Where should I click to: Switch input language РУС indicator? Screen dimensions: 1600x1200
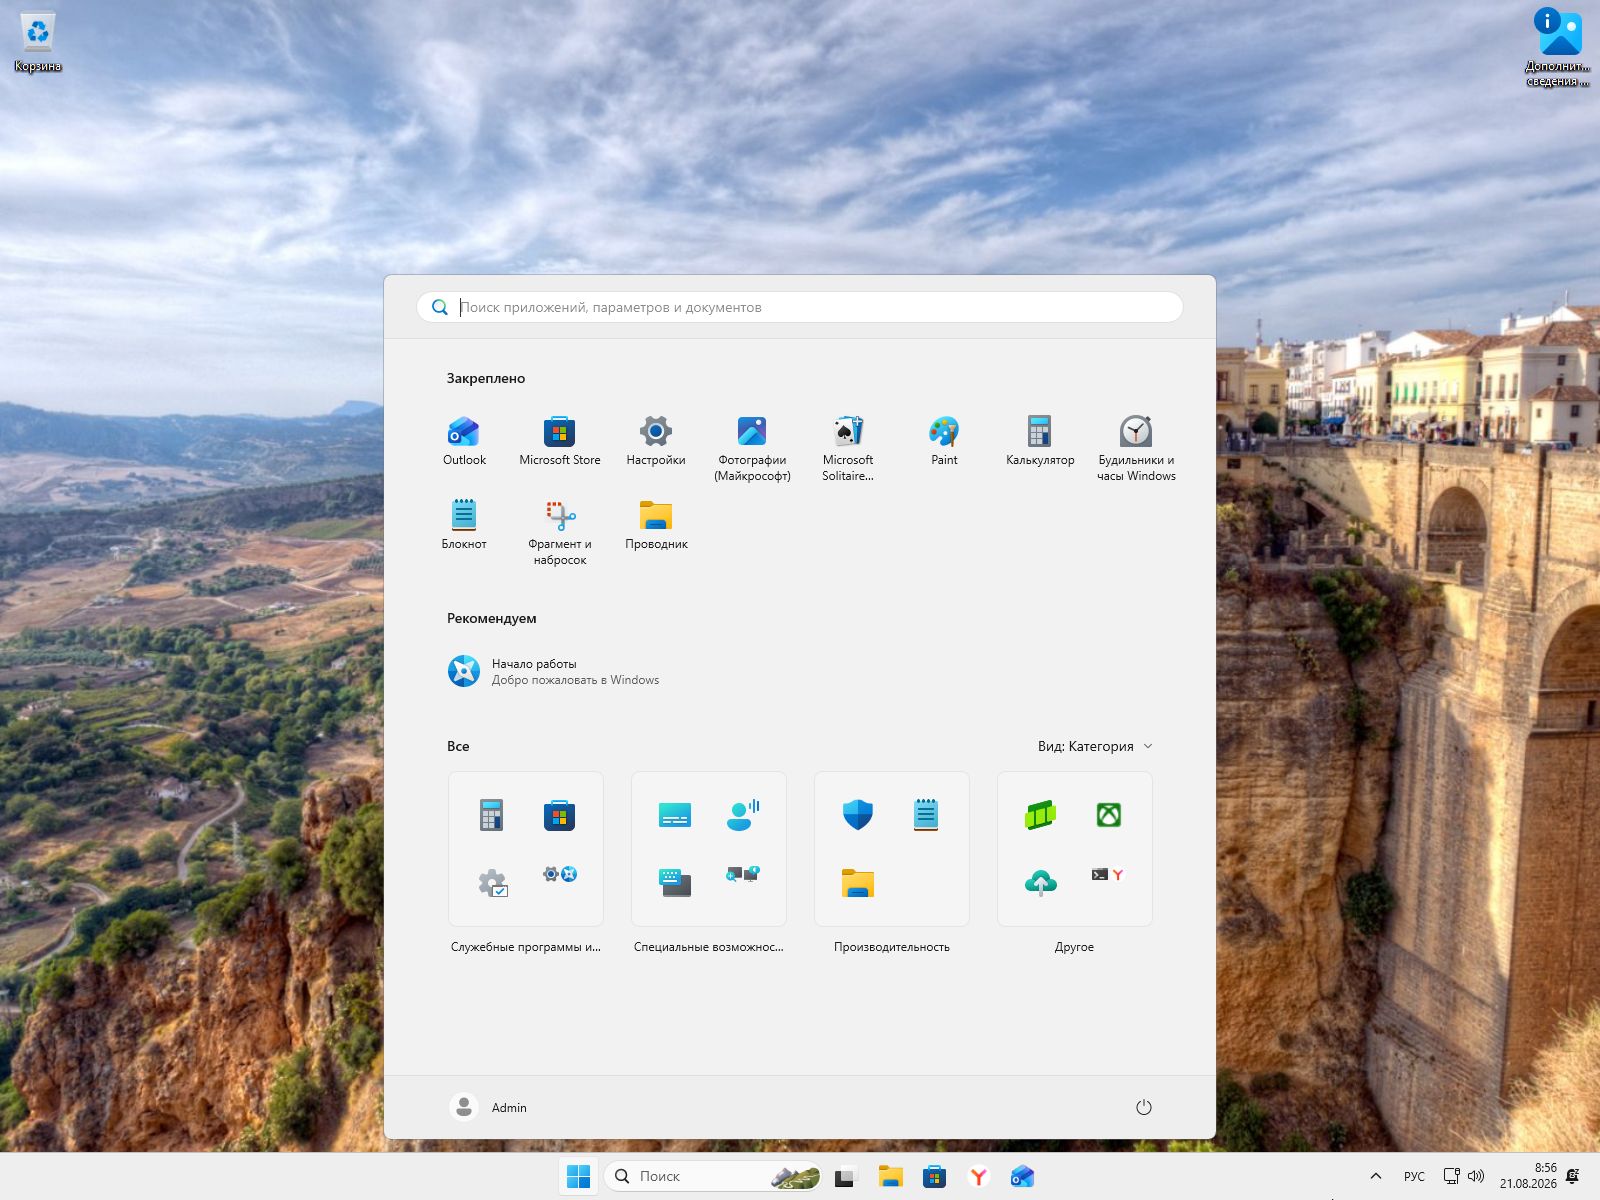click(x=1414, y=1176)
